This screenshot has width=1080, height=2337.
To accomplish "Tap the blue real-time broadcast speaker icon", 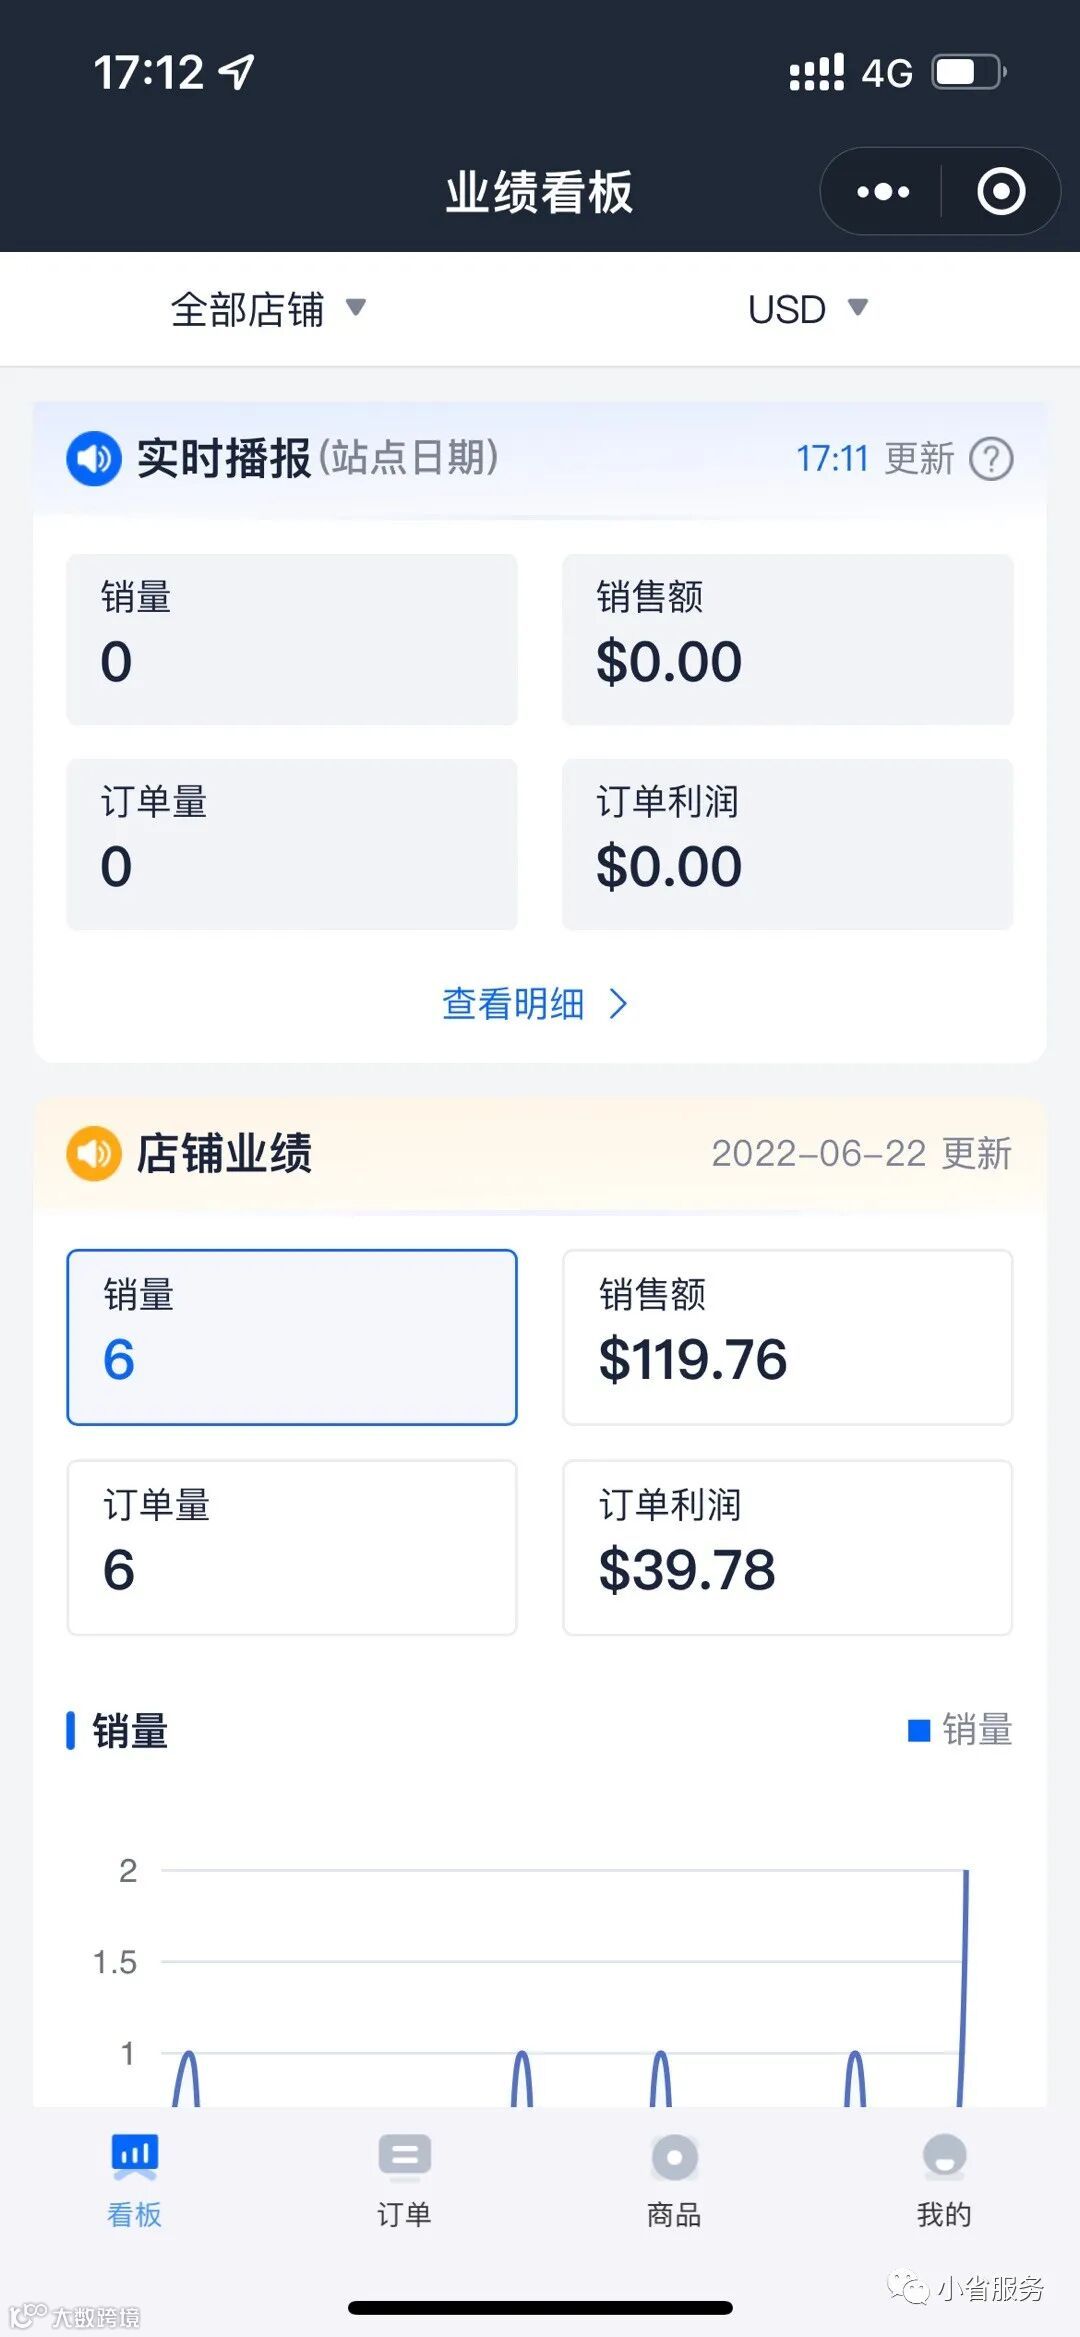I will pyautogui.click(x=94, y=459).
